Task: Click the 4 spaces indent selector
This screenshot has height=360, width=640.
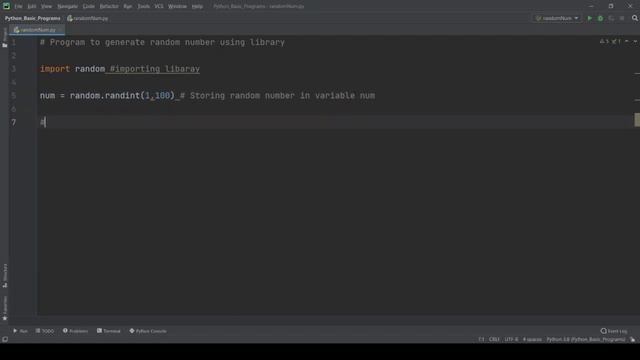Action: pos(532,339)
